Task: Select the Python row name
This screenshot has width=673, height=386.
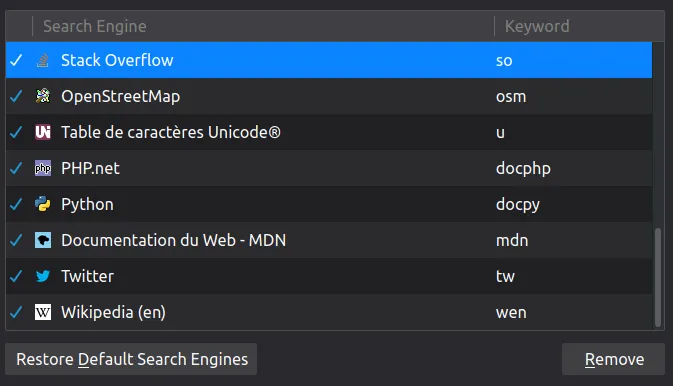Action: 87,204
